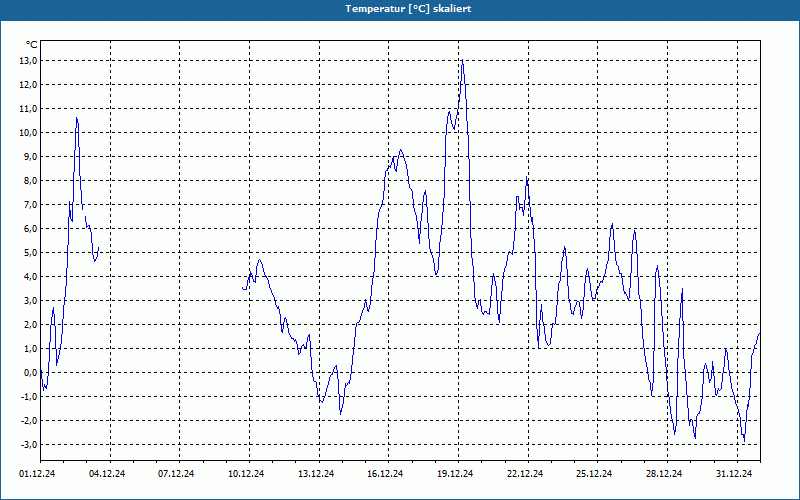Click the 13.12.24 date label
The width and height of the screenshot is (800, 500).
point(316,474)
